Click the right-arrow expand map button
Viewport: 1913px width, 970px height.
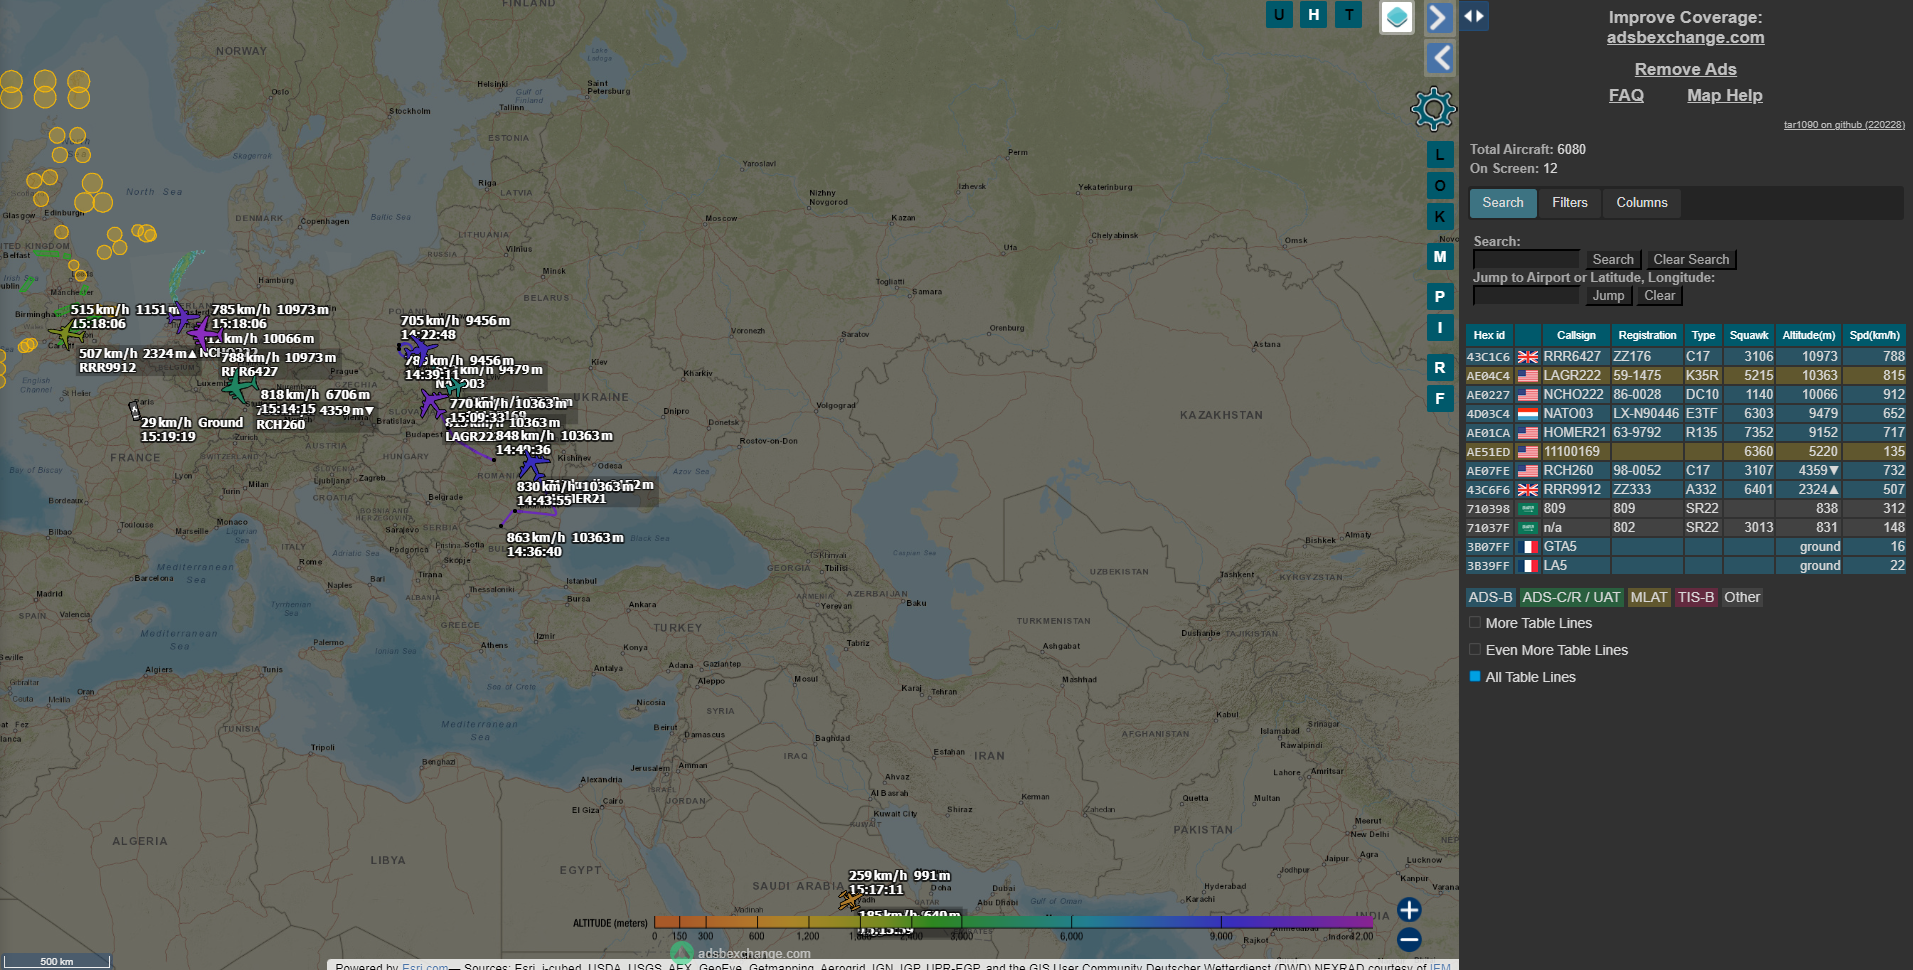1439,18
